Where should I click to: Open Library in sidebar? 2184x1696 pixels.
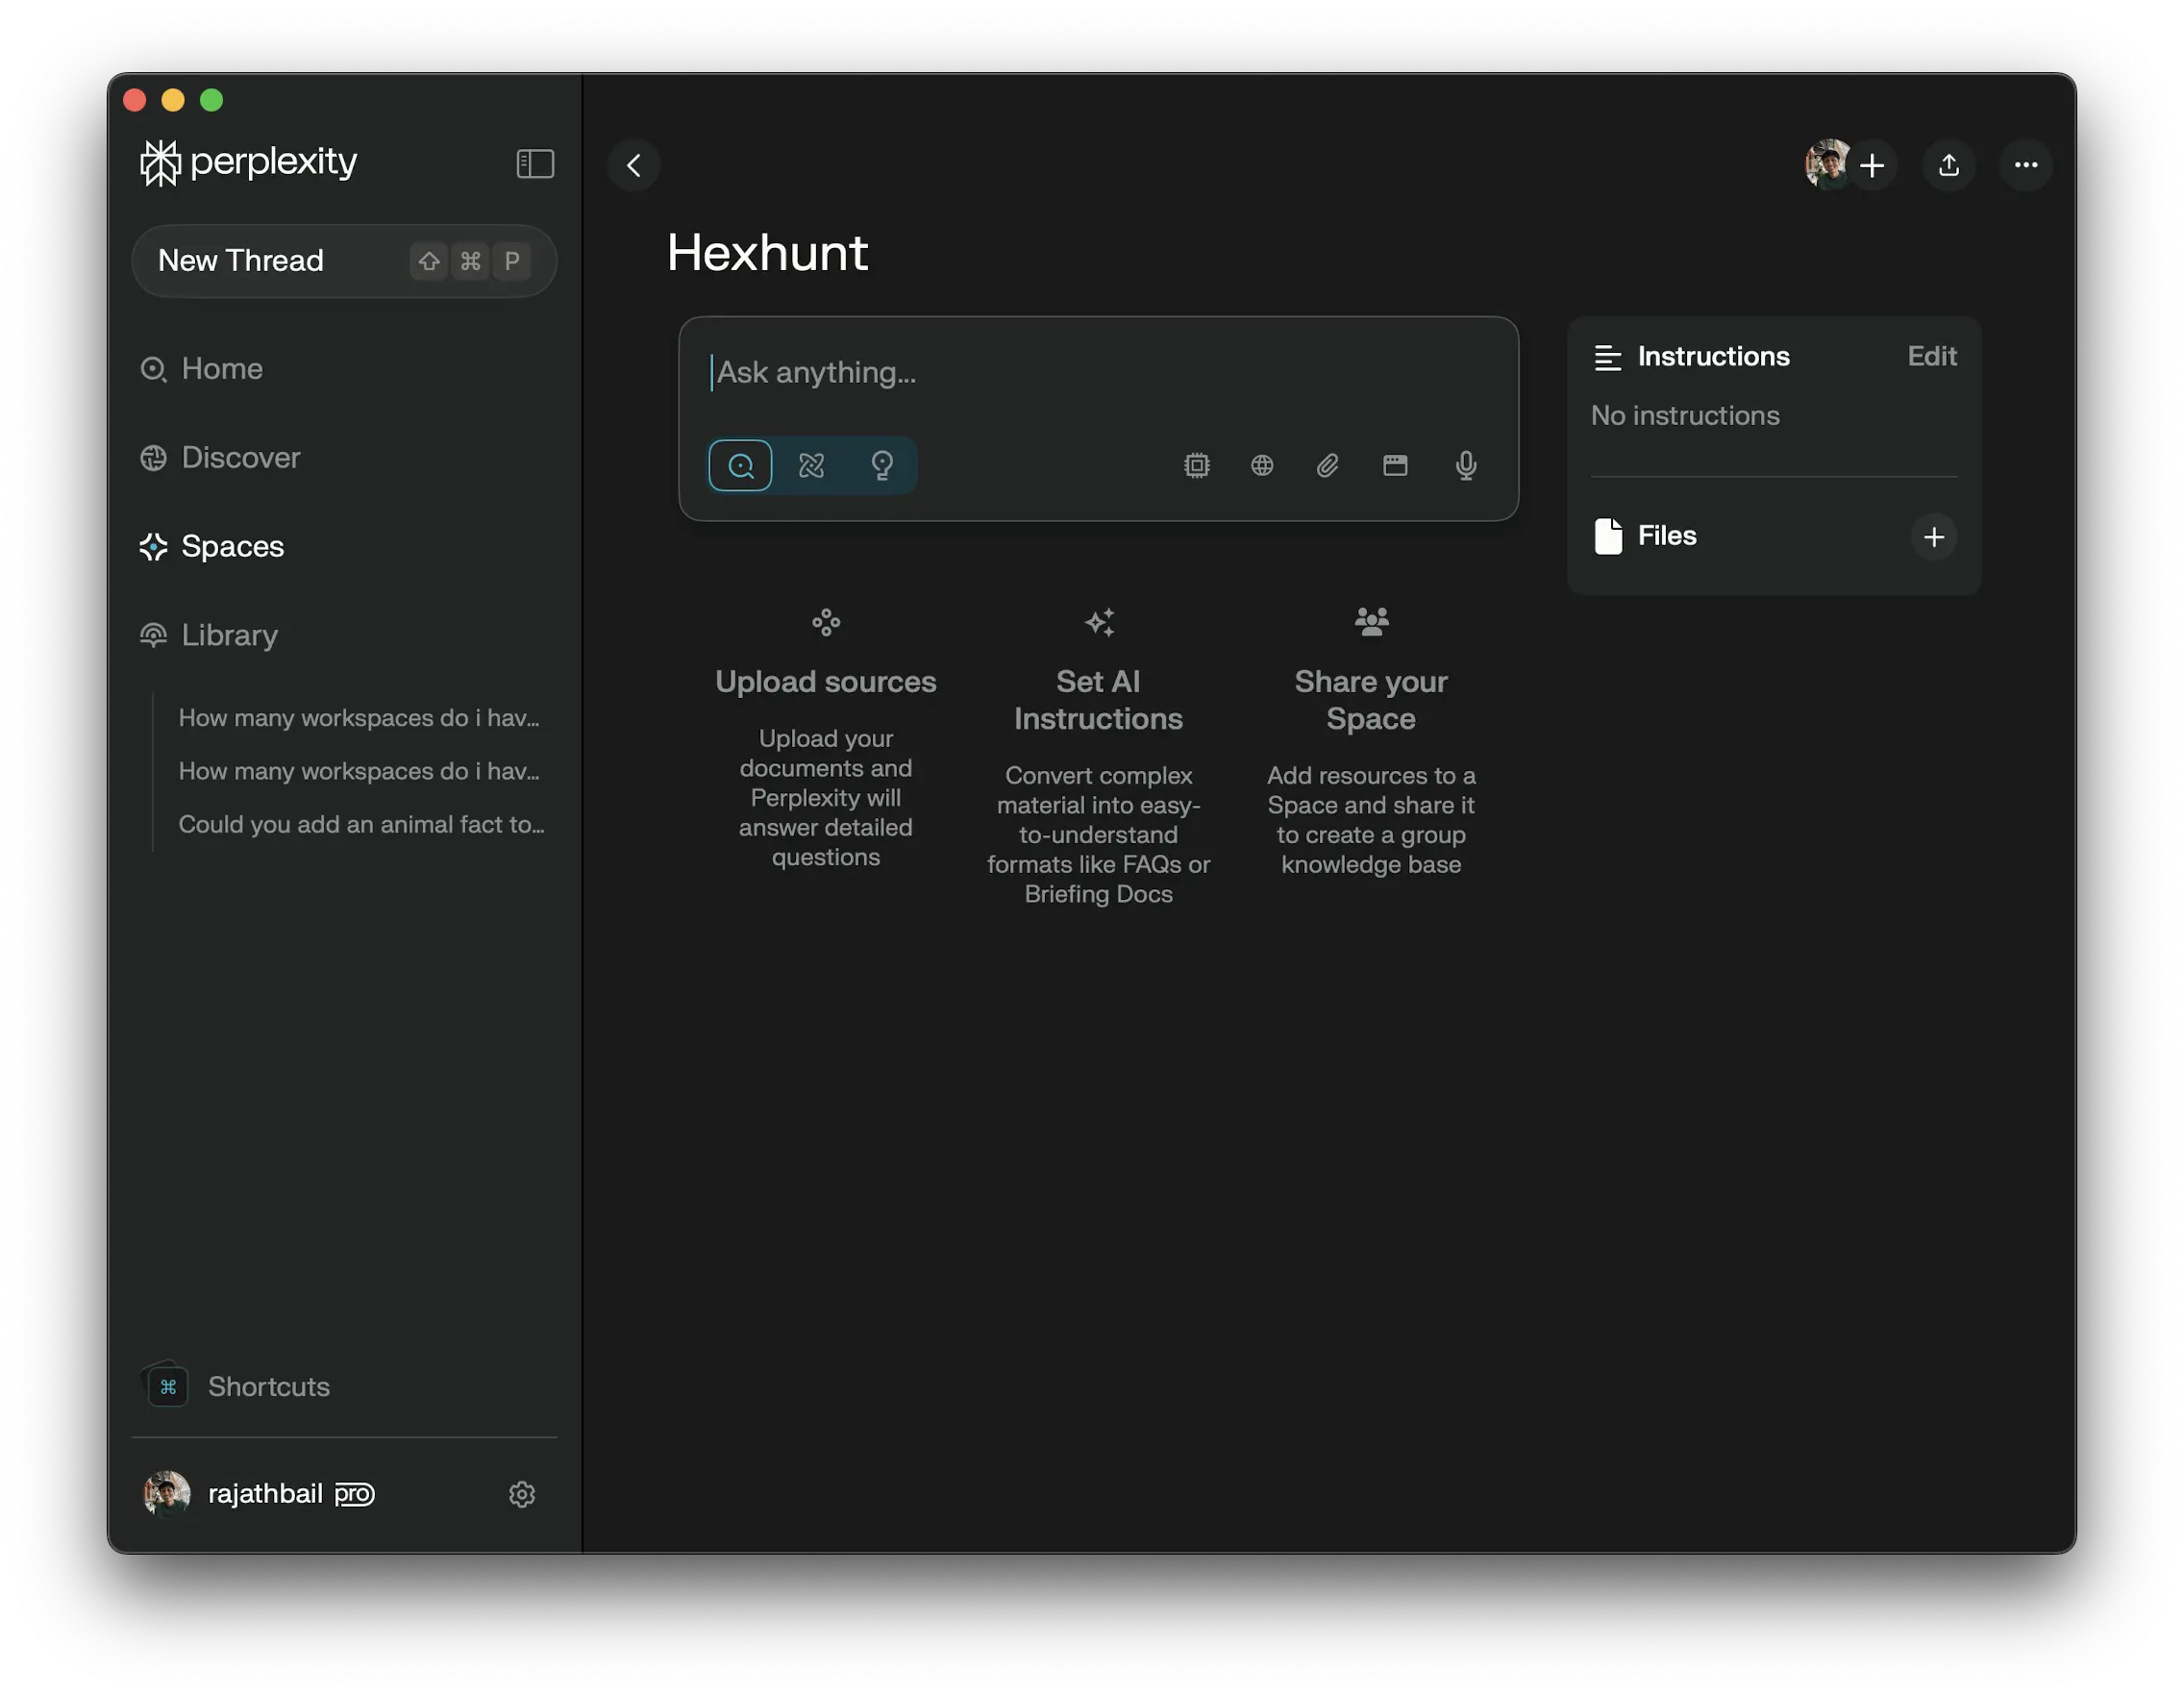229,635
